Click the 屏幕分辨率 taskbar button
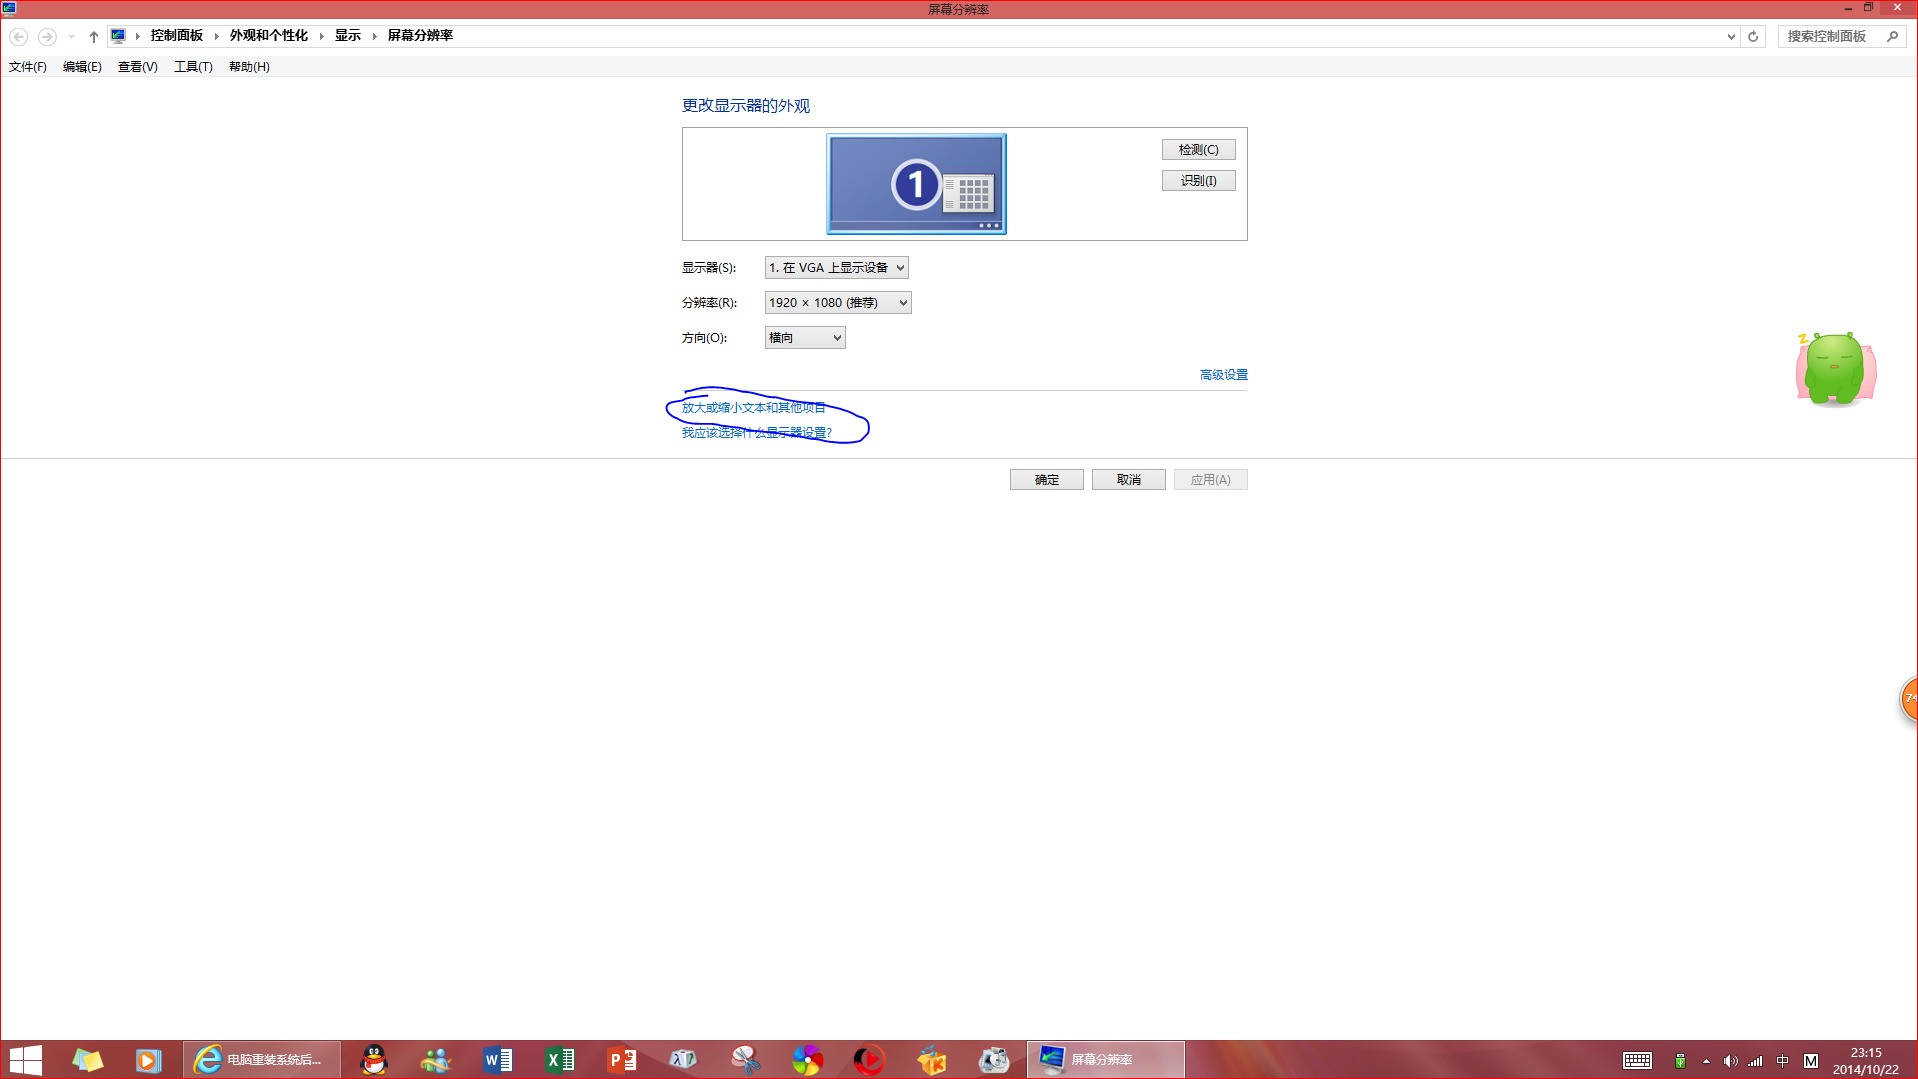This screenshot has width=1918, height=1079. tap(1106, 1060)
